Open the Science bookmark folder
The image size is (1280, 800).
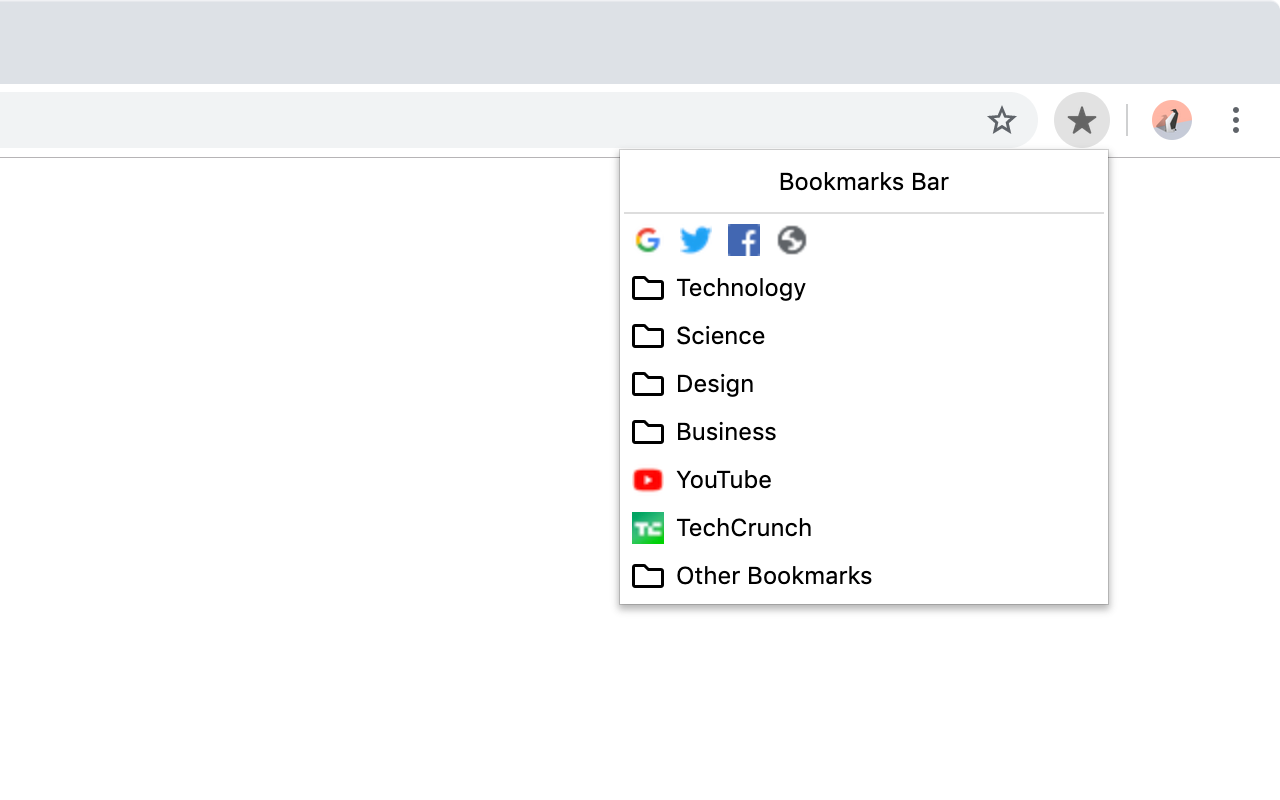click(864, 336)
